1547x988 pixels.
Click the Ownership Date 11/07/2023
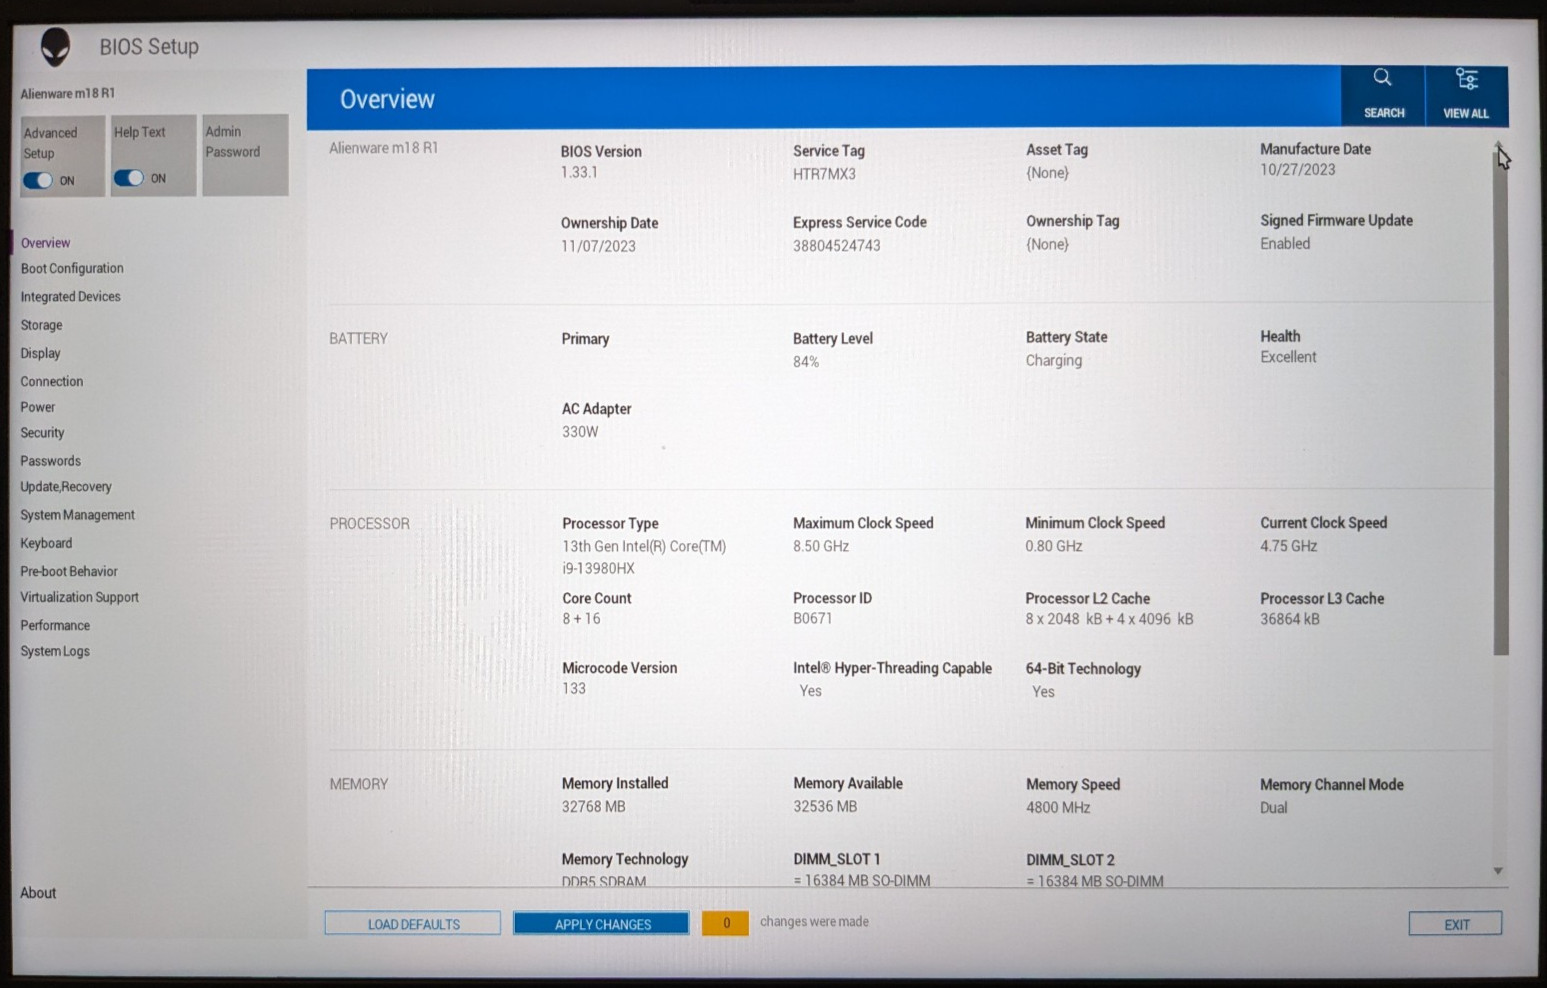tap(598, 246)
